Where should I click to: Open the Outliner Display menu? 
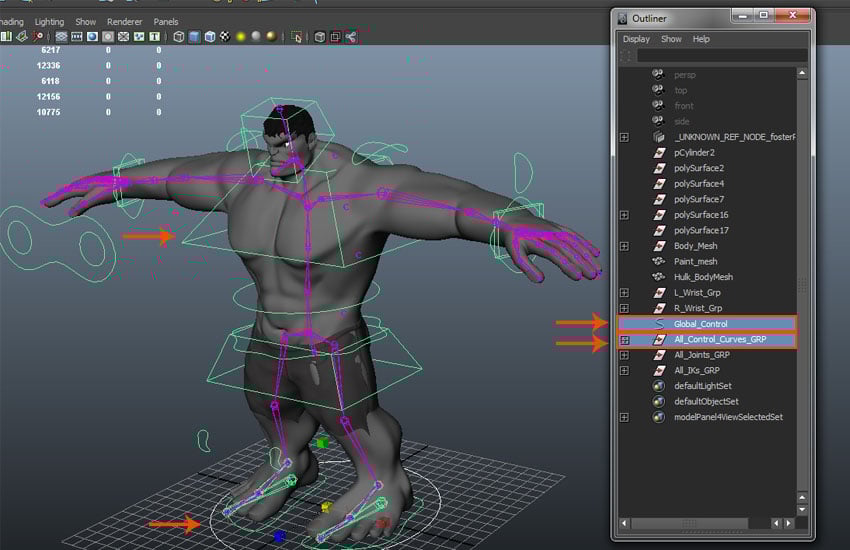636,39
